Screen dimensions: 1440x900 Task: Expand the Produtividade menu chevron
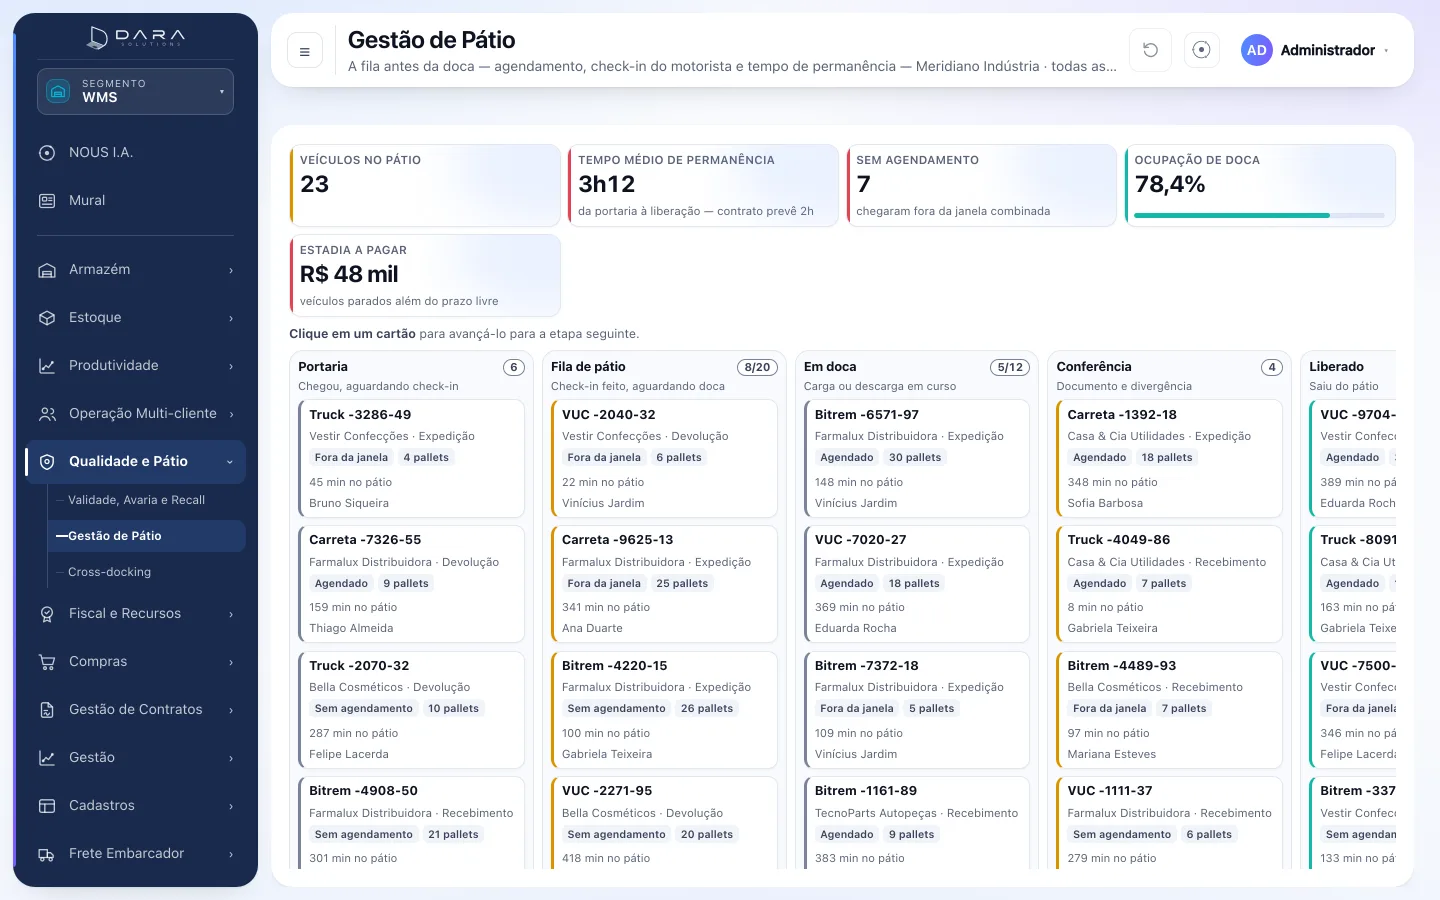click(x=231, y=367)
